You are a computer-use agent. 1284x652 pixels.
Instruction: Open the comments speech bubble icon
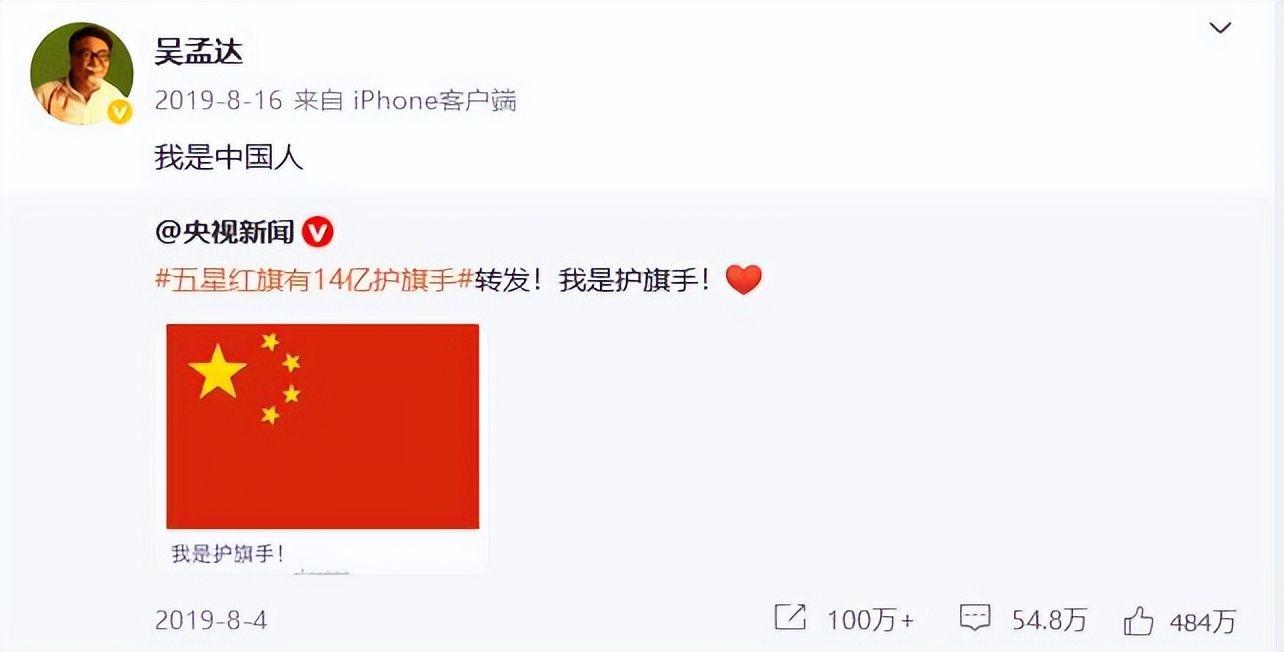975,620
